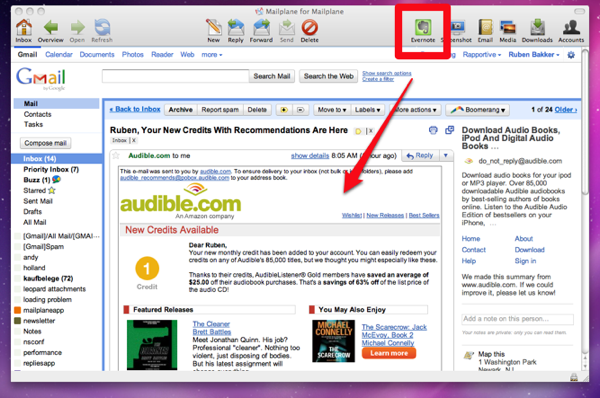Image resolution: width=600 pixels, height=398 pixels.
Task: Open the Move to dropdown
Action: (332, 110)
